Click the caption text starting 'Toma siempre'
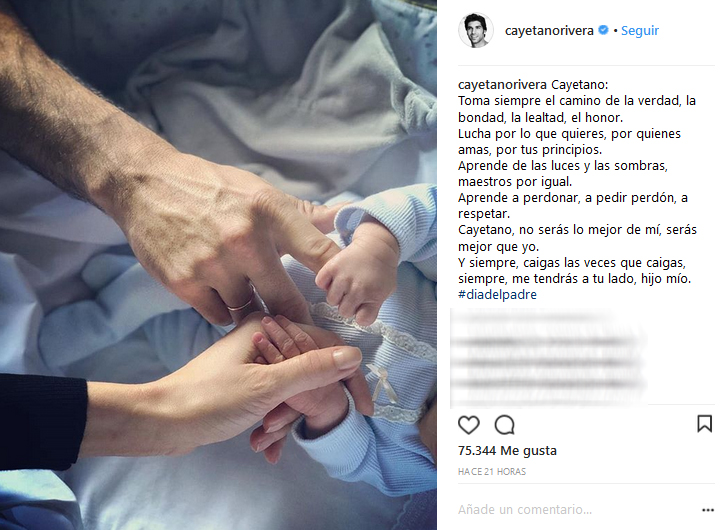The width and height of the screenshot is (720, 530). [577, 109]
